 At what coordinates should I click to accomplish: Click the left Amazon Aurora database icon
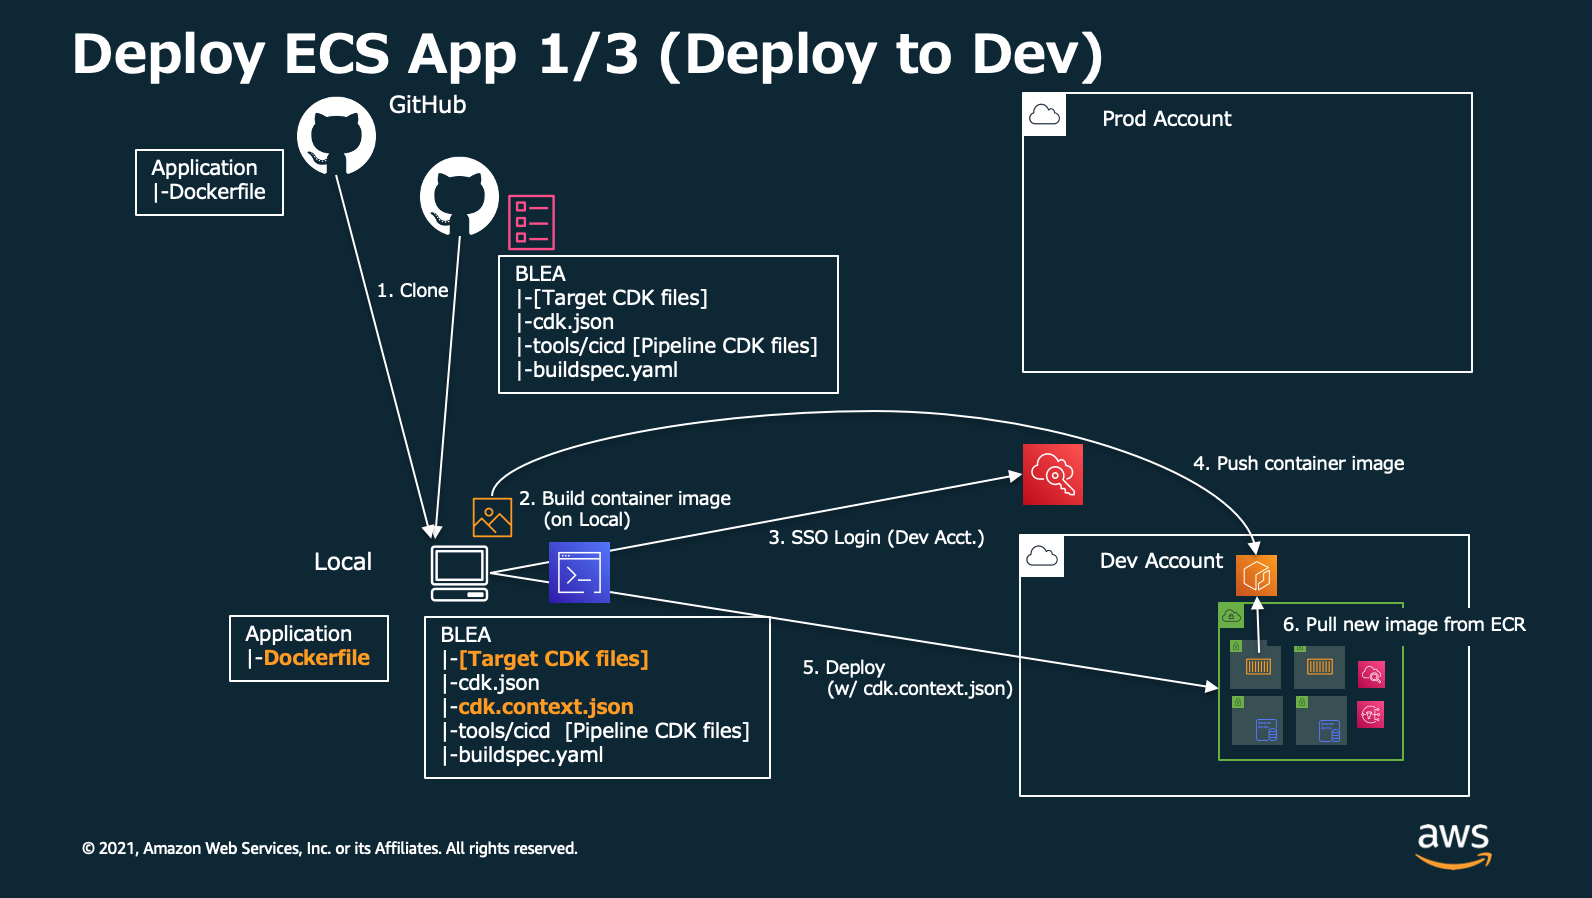tap(1266, 731)
